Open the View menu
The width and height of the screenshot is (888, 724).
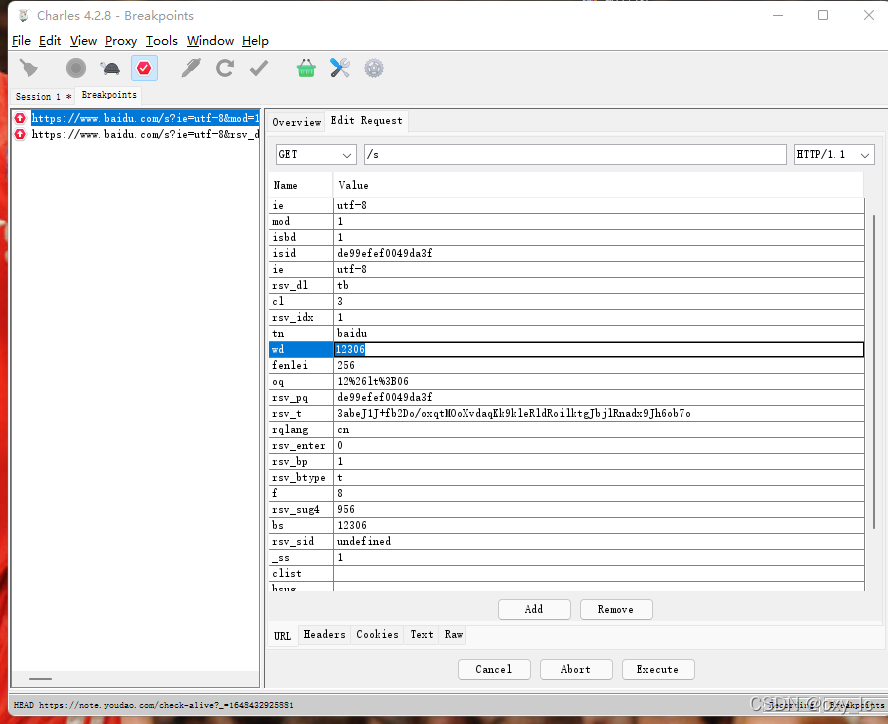(83, 41)
